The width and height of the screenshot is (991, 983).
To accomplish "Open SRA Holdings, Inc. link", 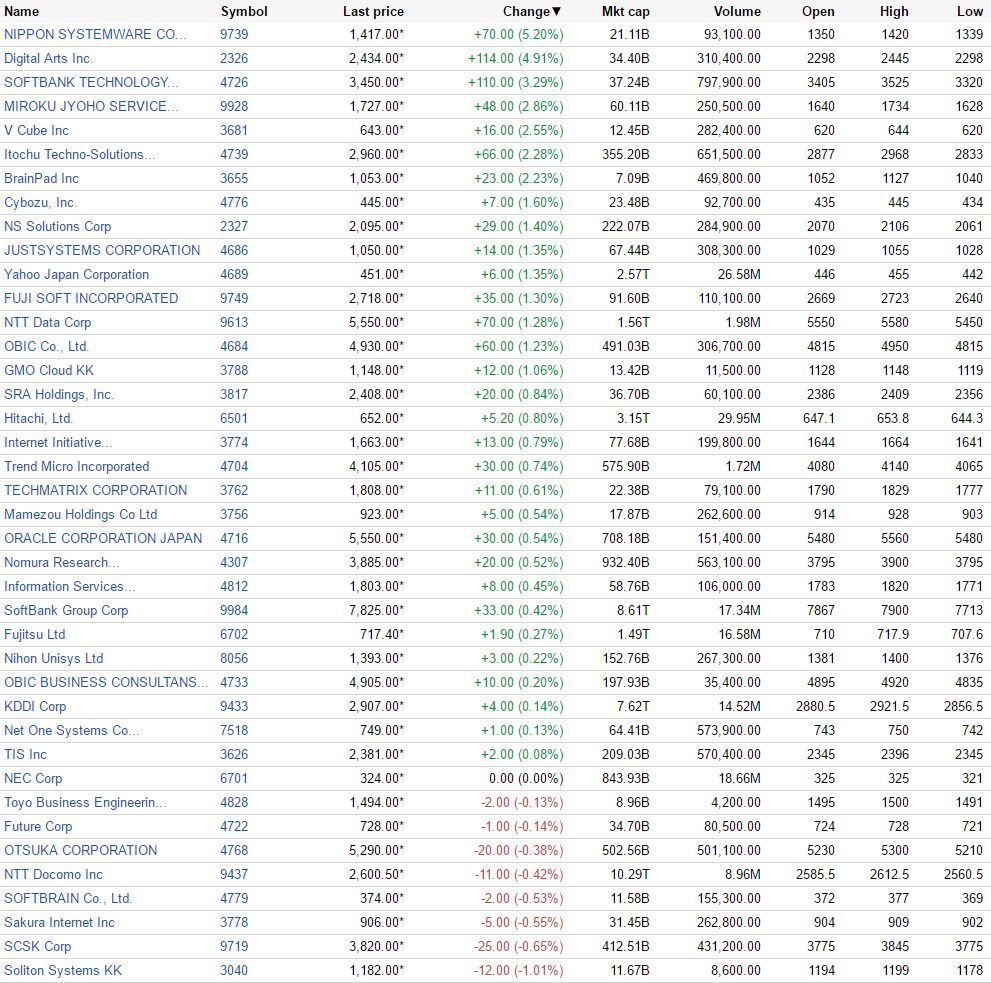I will pyautogui.click(x=59, y=394).
